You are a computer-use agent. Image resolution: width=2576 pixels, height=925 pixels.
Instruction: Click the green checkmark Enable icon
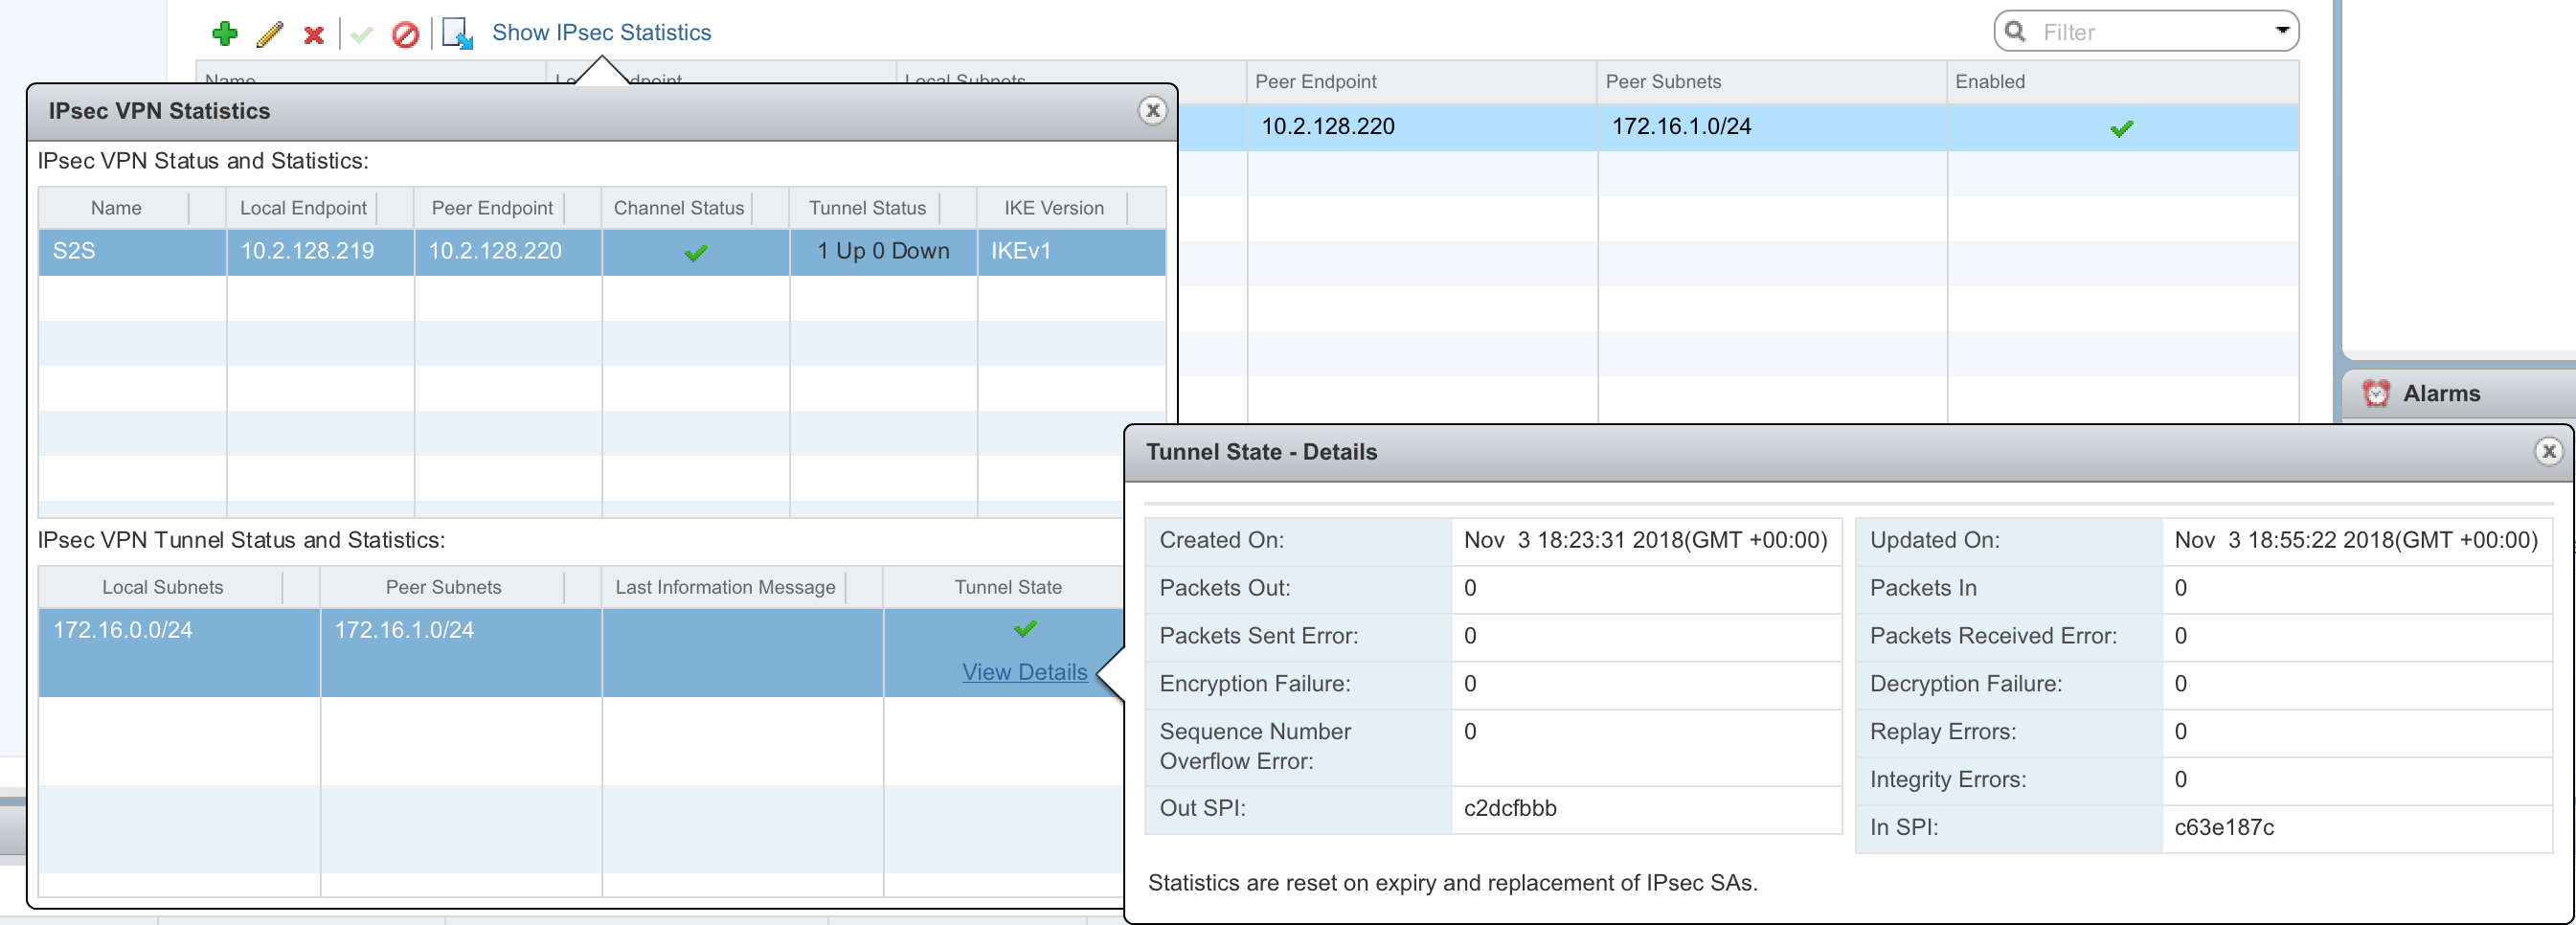pos(362,35)
